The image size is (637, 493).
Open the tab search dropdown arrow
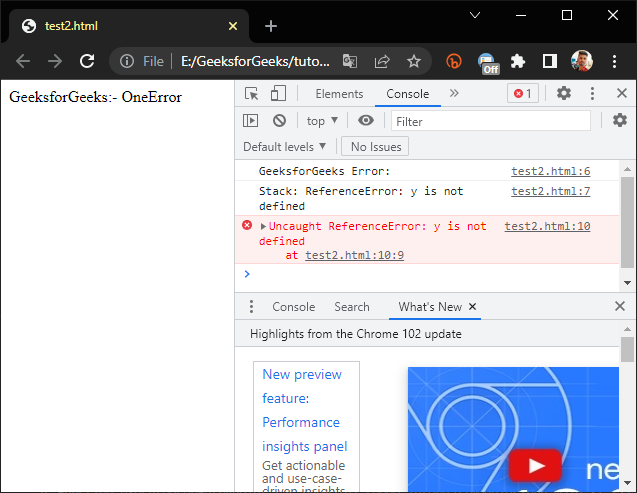474,15
